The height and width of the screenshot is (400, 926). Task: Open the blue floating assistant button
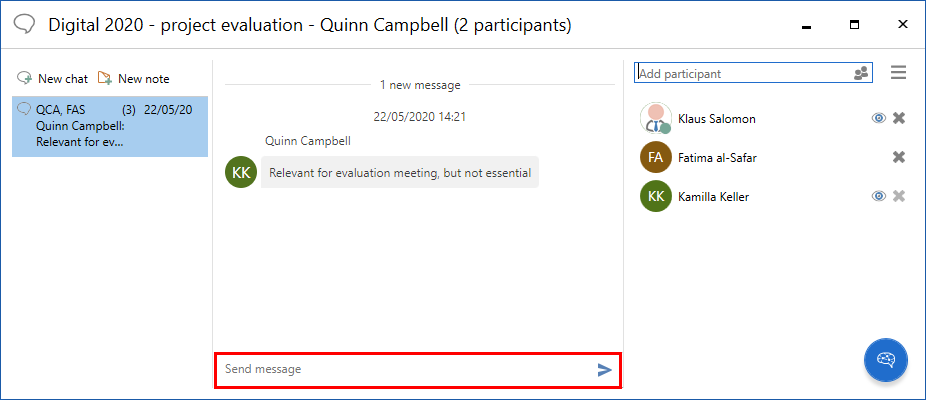coord(885,359)
